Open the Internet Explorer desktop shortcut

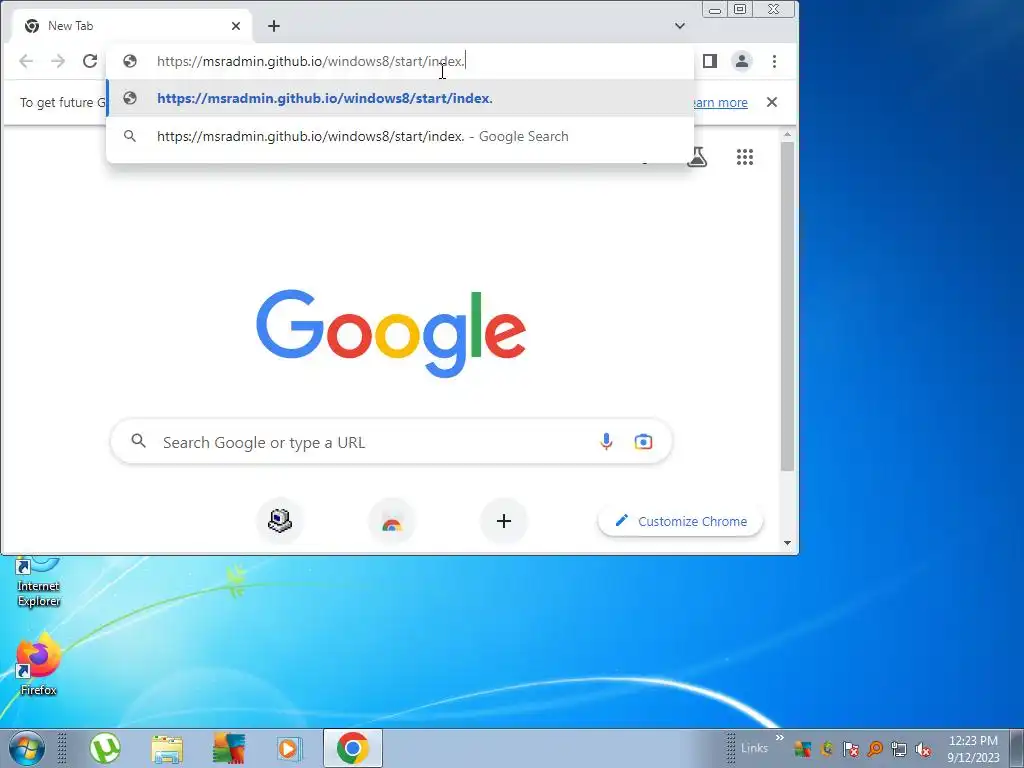pos(39,582)
